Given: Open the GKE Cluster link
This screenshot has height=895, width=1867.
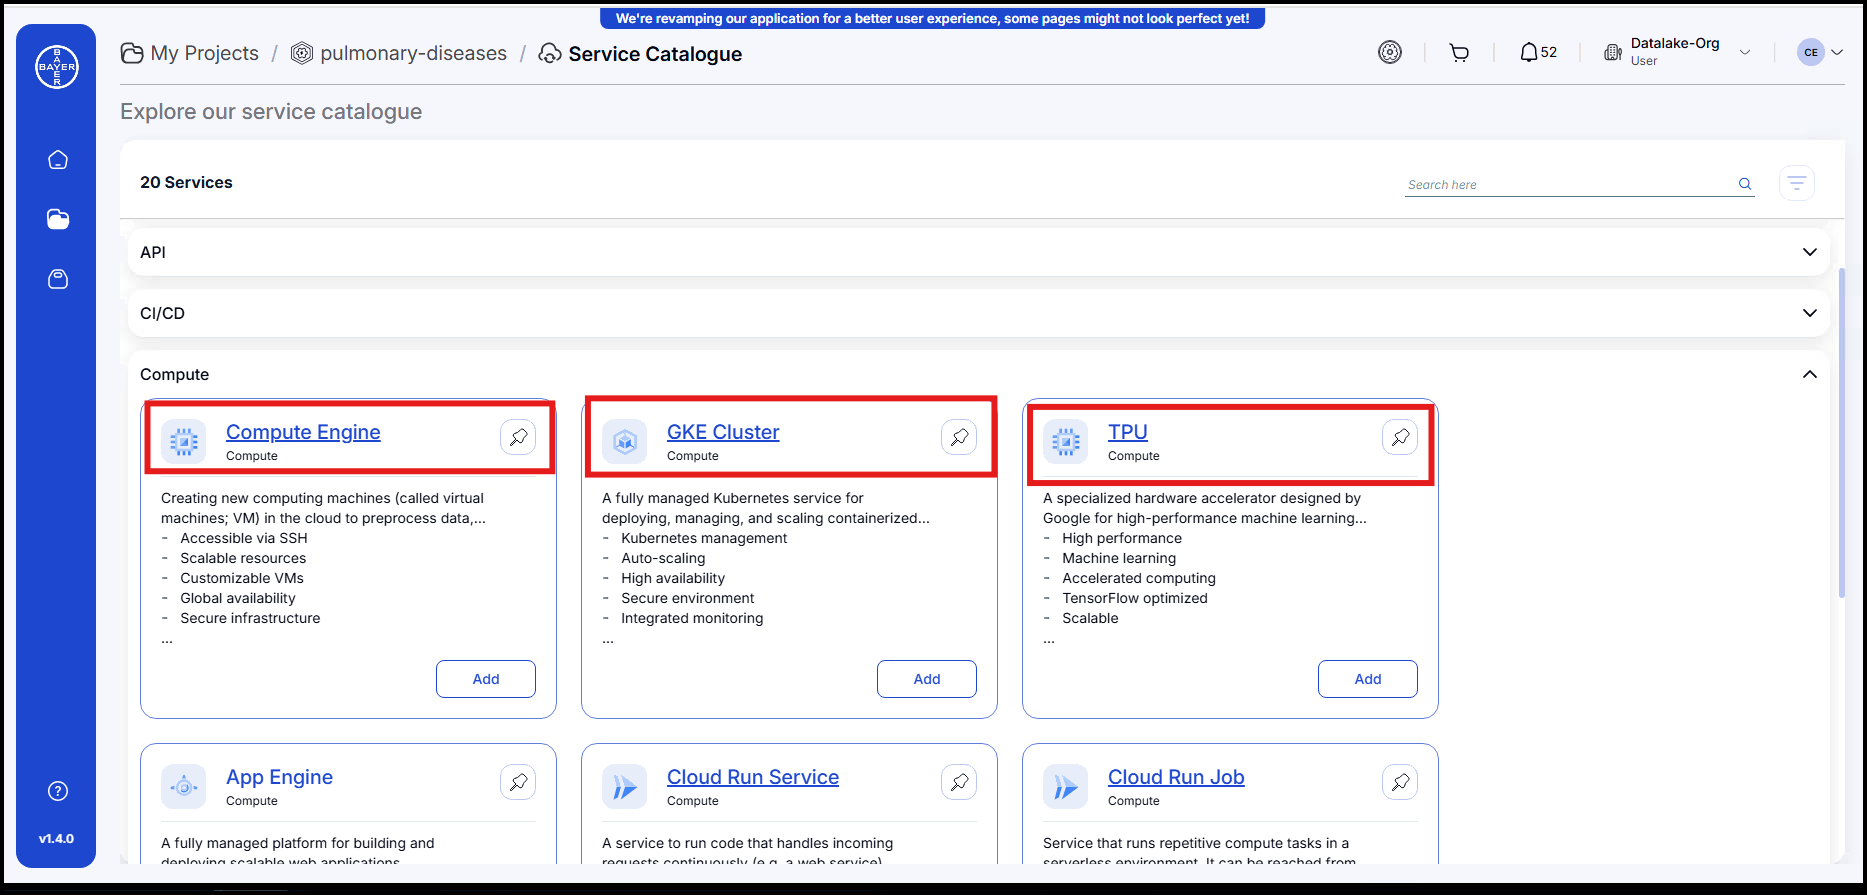Looking at the screenshot, I should coord(723,432).
